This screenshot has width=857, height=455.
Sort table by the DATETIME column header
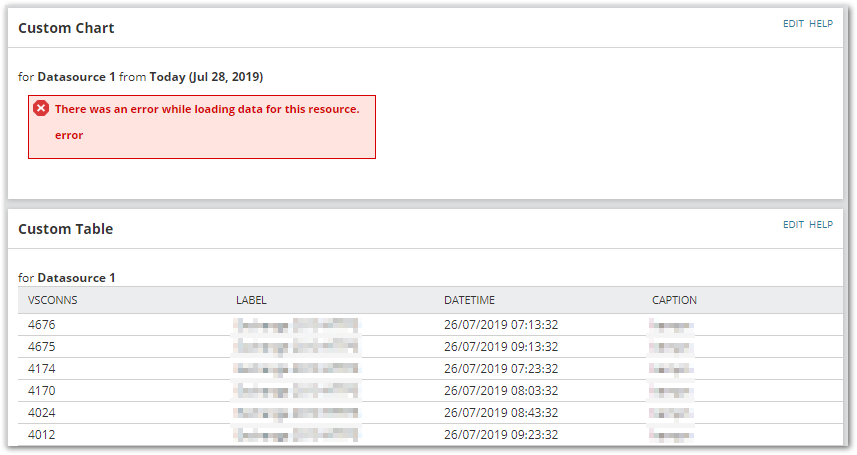(469, 300)
